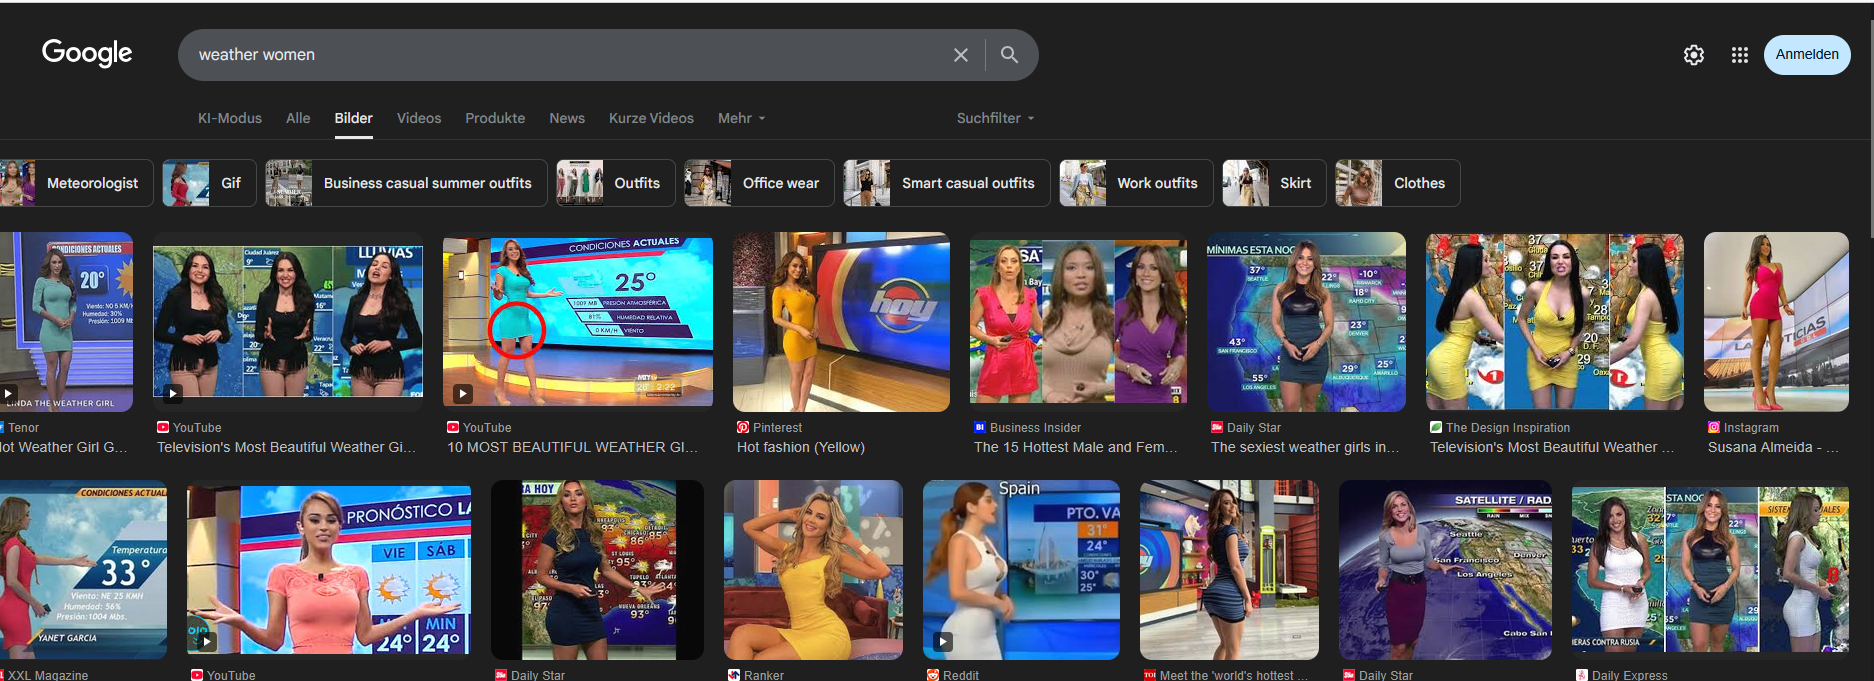Open the KI-Modus tab
Screen dimensions: 1874x681
pos(229,118)
